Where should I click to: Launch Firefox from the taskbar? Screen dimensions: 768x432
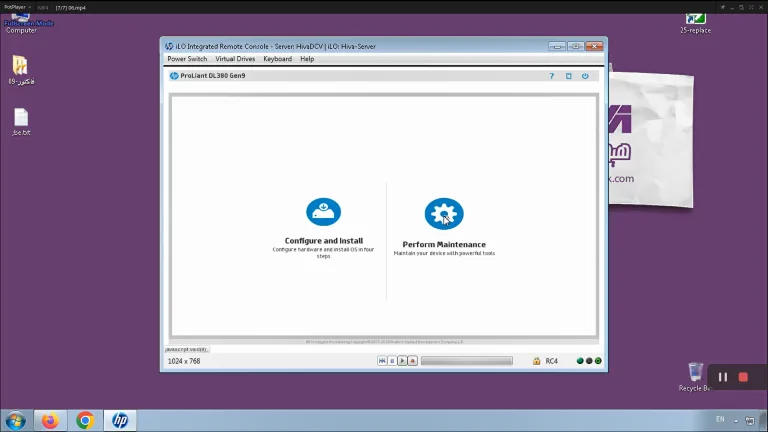point(50,420)
